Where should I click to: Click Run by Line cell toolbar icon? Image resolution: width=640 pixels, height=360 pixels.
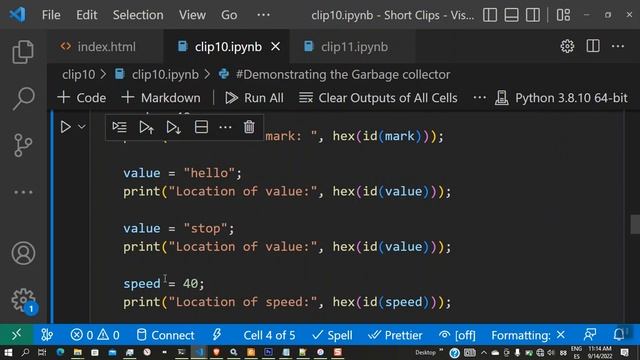click(x=120, y=127)
